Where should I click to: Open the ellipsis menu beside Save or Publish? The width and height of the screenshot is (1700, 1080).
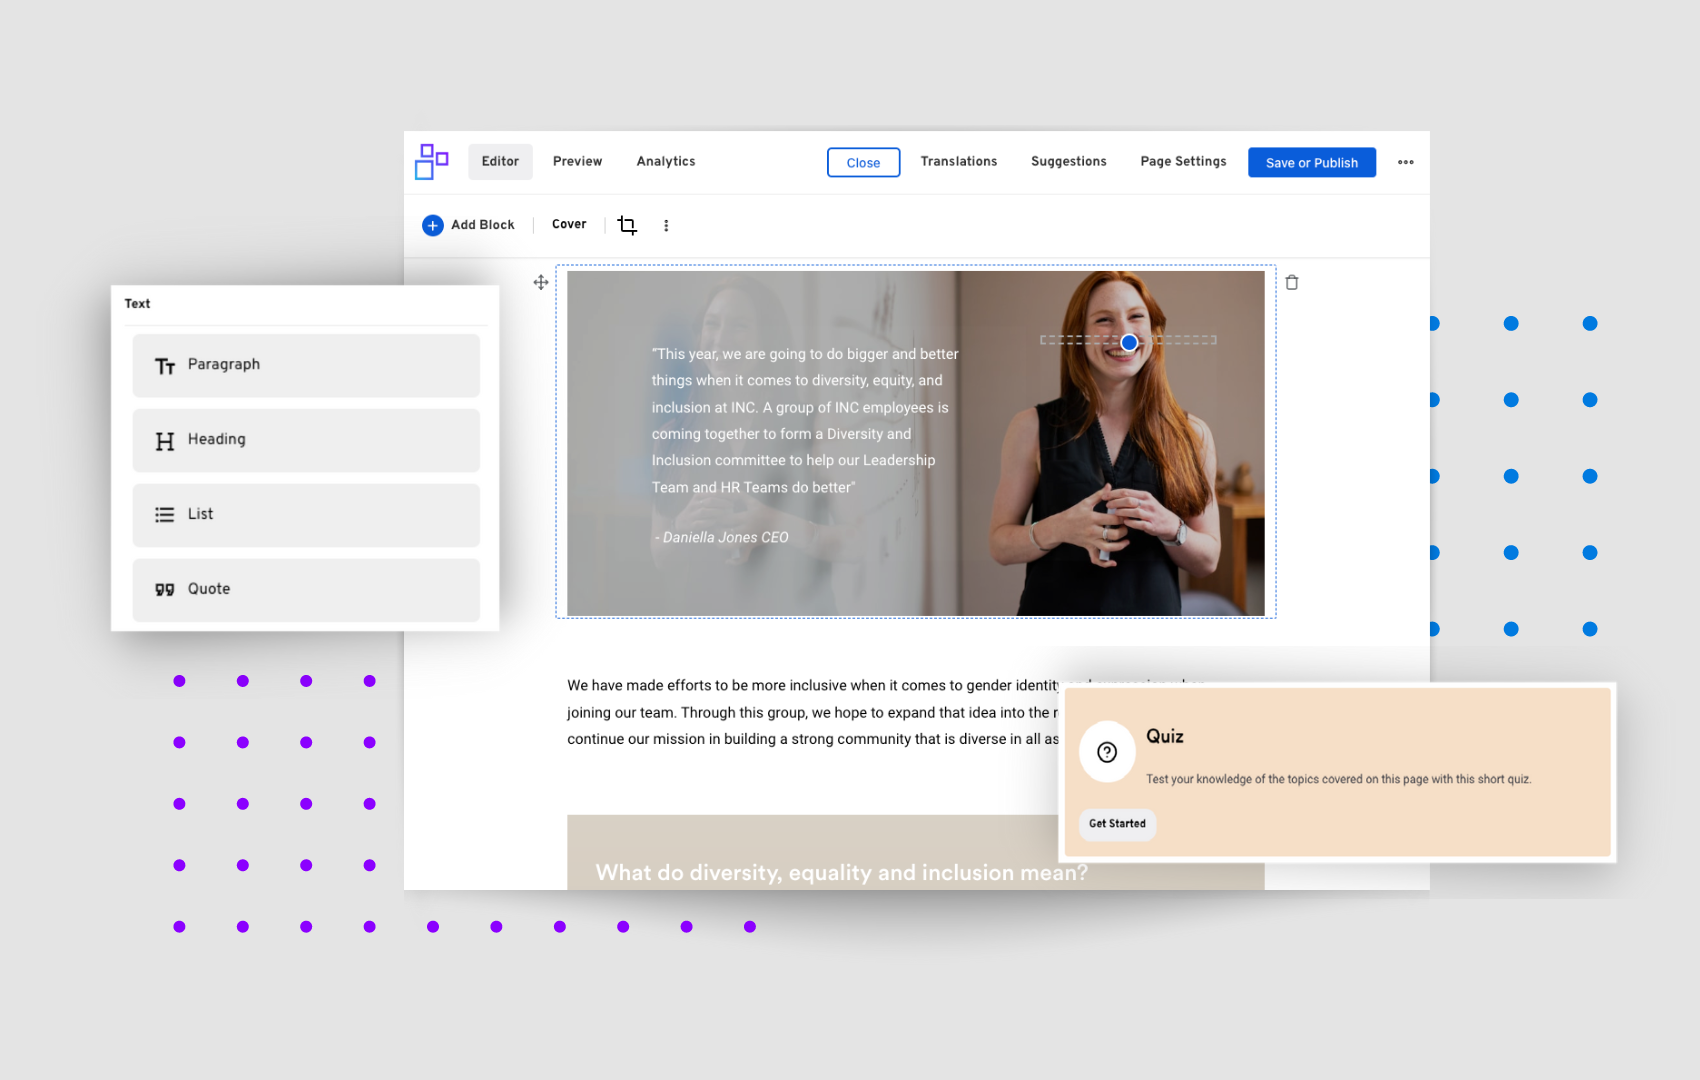click(x=1406, y=161)
